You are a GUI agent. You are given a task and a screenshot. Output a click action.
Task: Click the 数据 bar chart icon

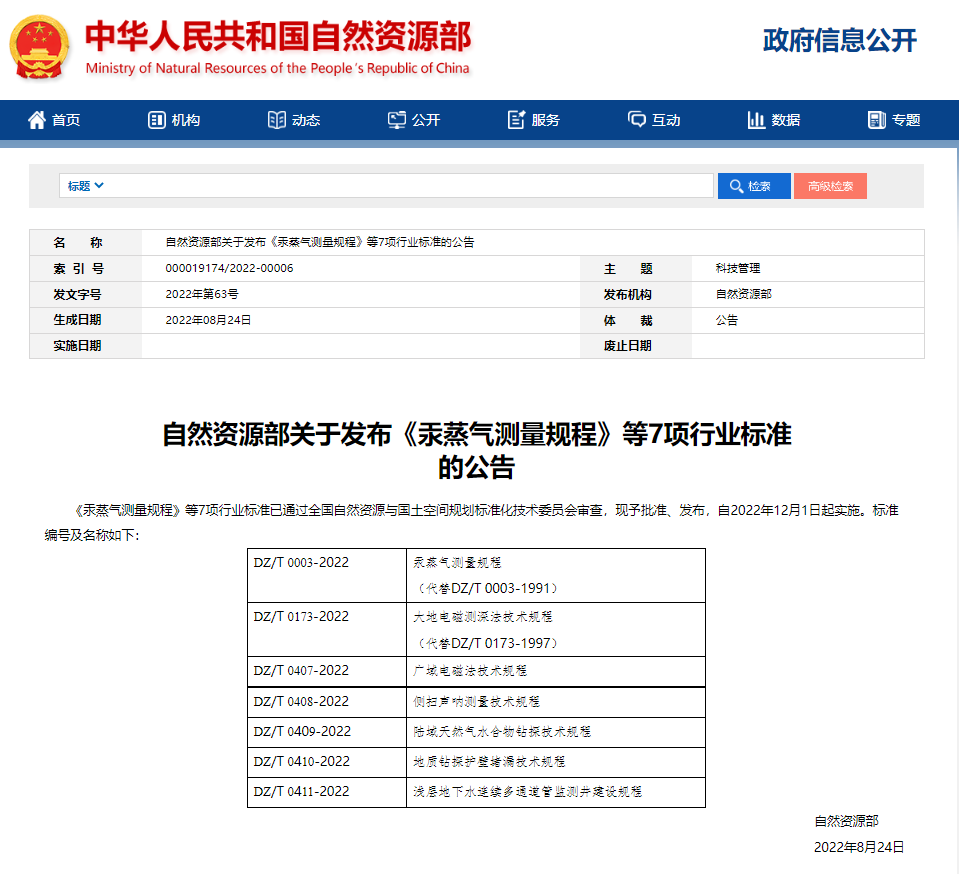pyautogui.click(x=756, y=120)
